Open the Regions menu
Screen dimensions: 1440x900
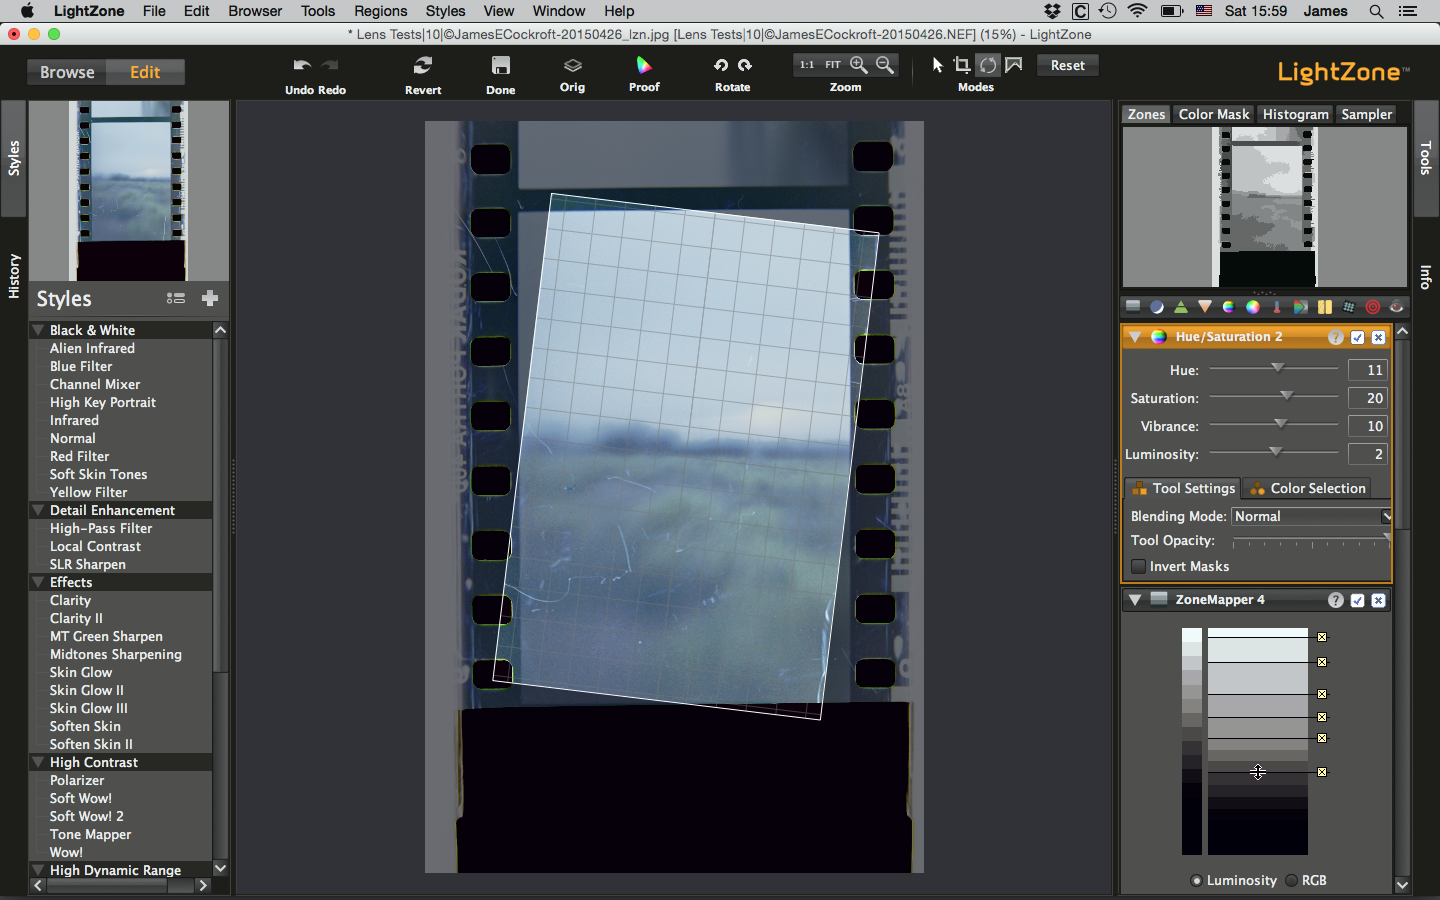click(x=380, y=11)
